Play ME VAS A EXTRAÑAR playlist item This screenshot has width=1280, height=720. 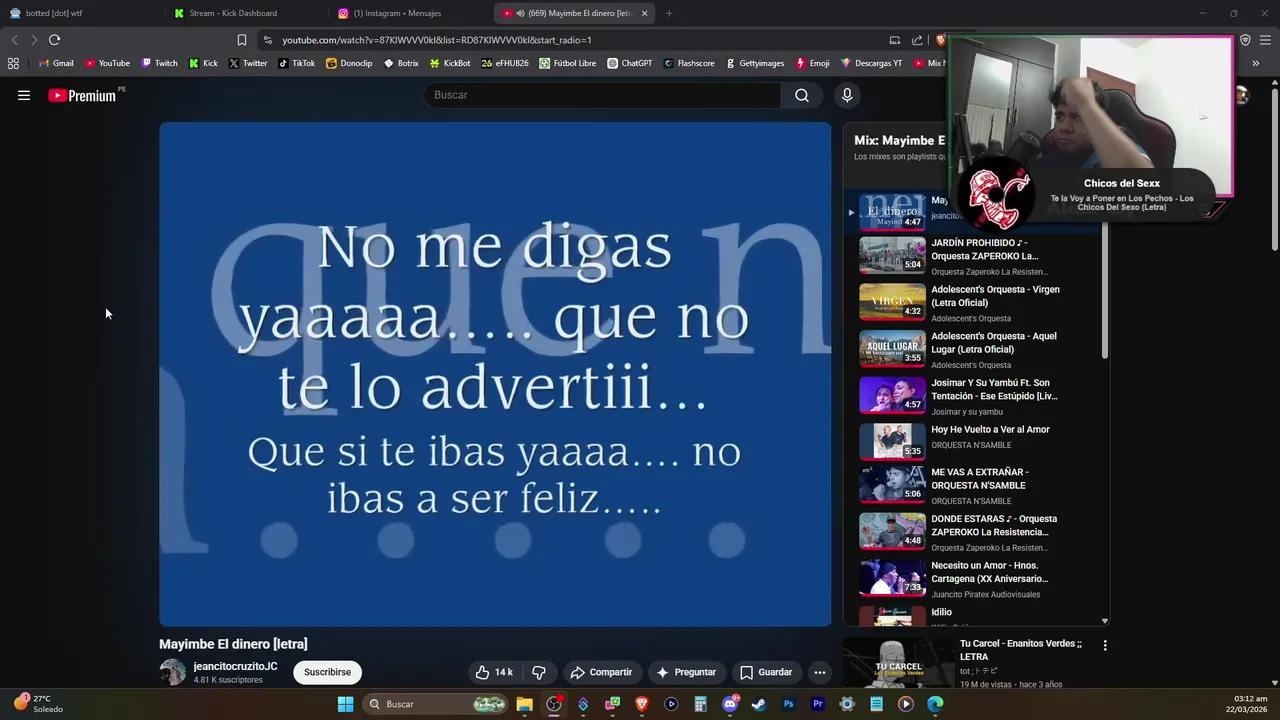(x=975, y=485)
